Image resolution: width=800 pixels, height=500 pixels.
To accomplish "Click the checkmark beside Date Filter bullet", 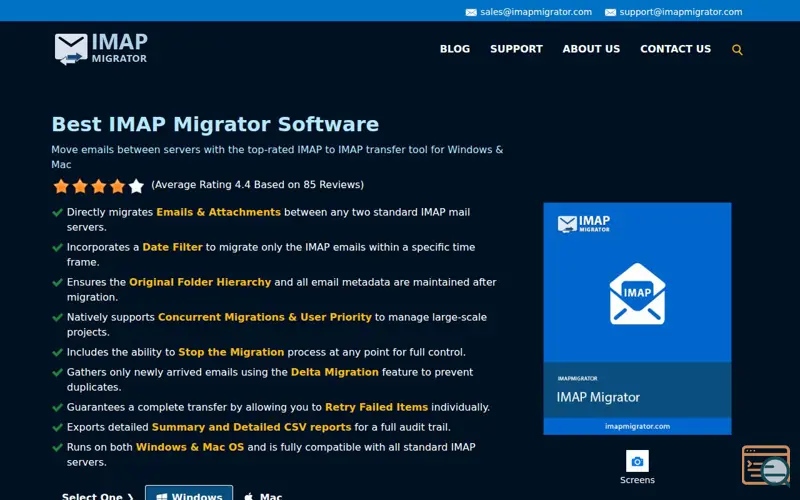I will tap(58, 247).
